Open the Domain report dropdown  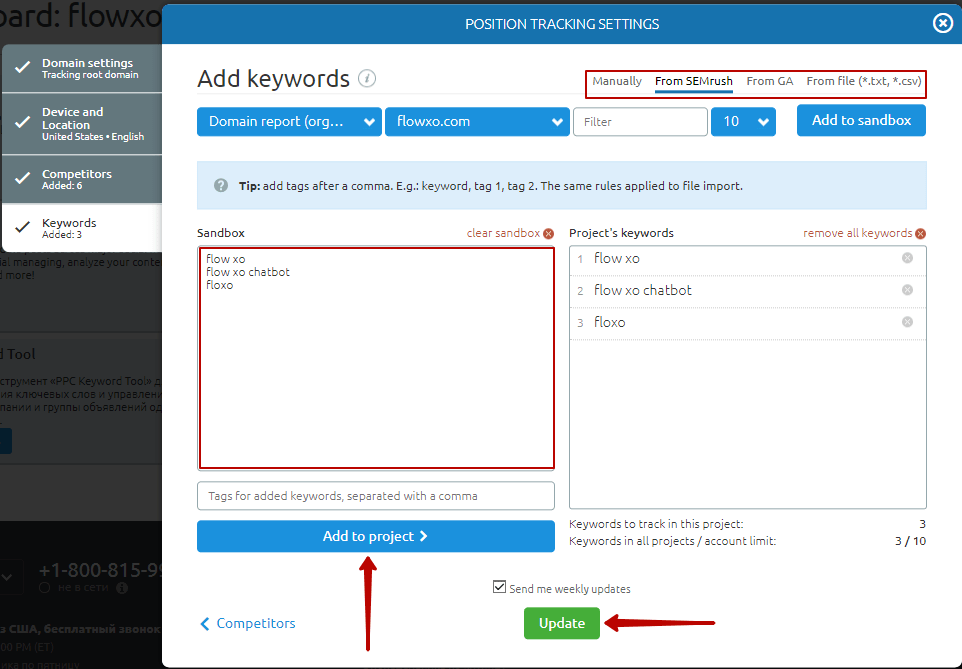click(x=289, y=122)
